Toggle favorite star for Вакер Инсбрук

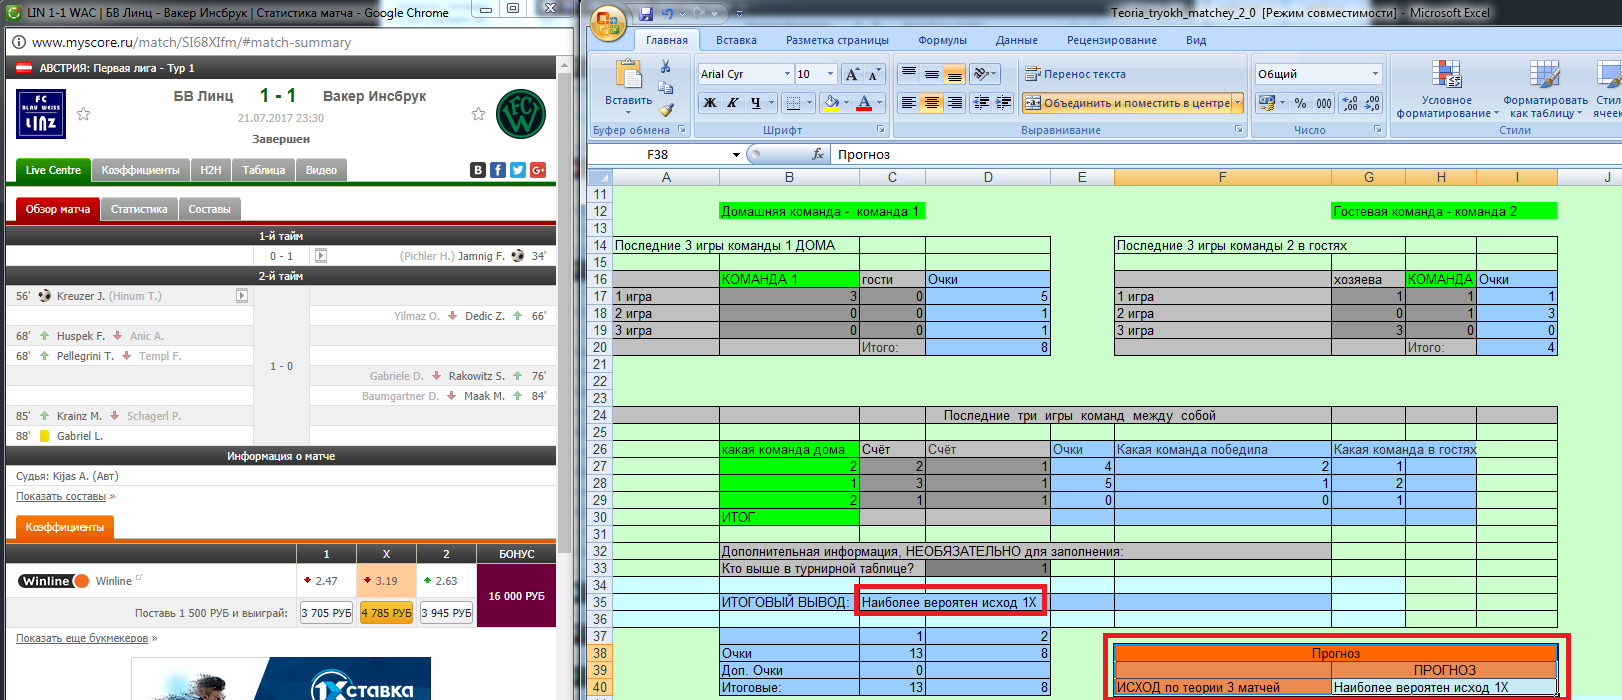coord(478,114)
